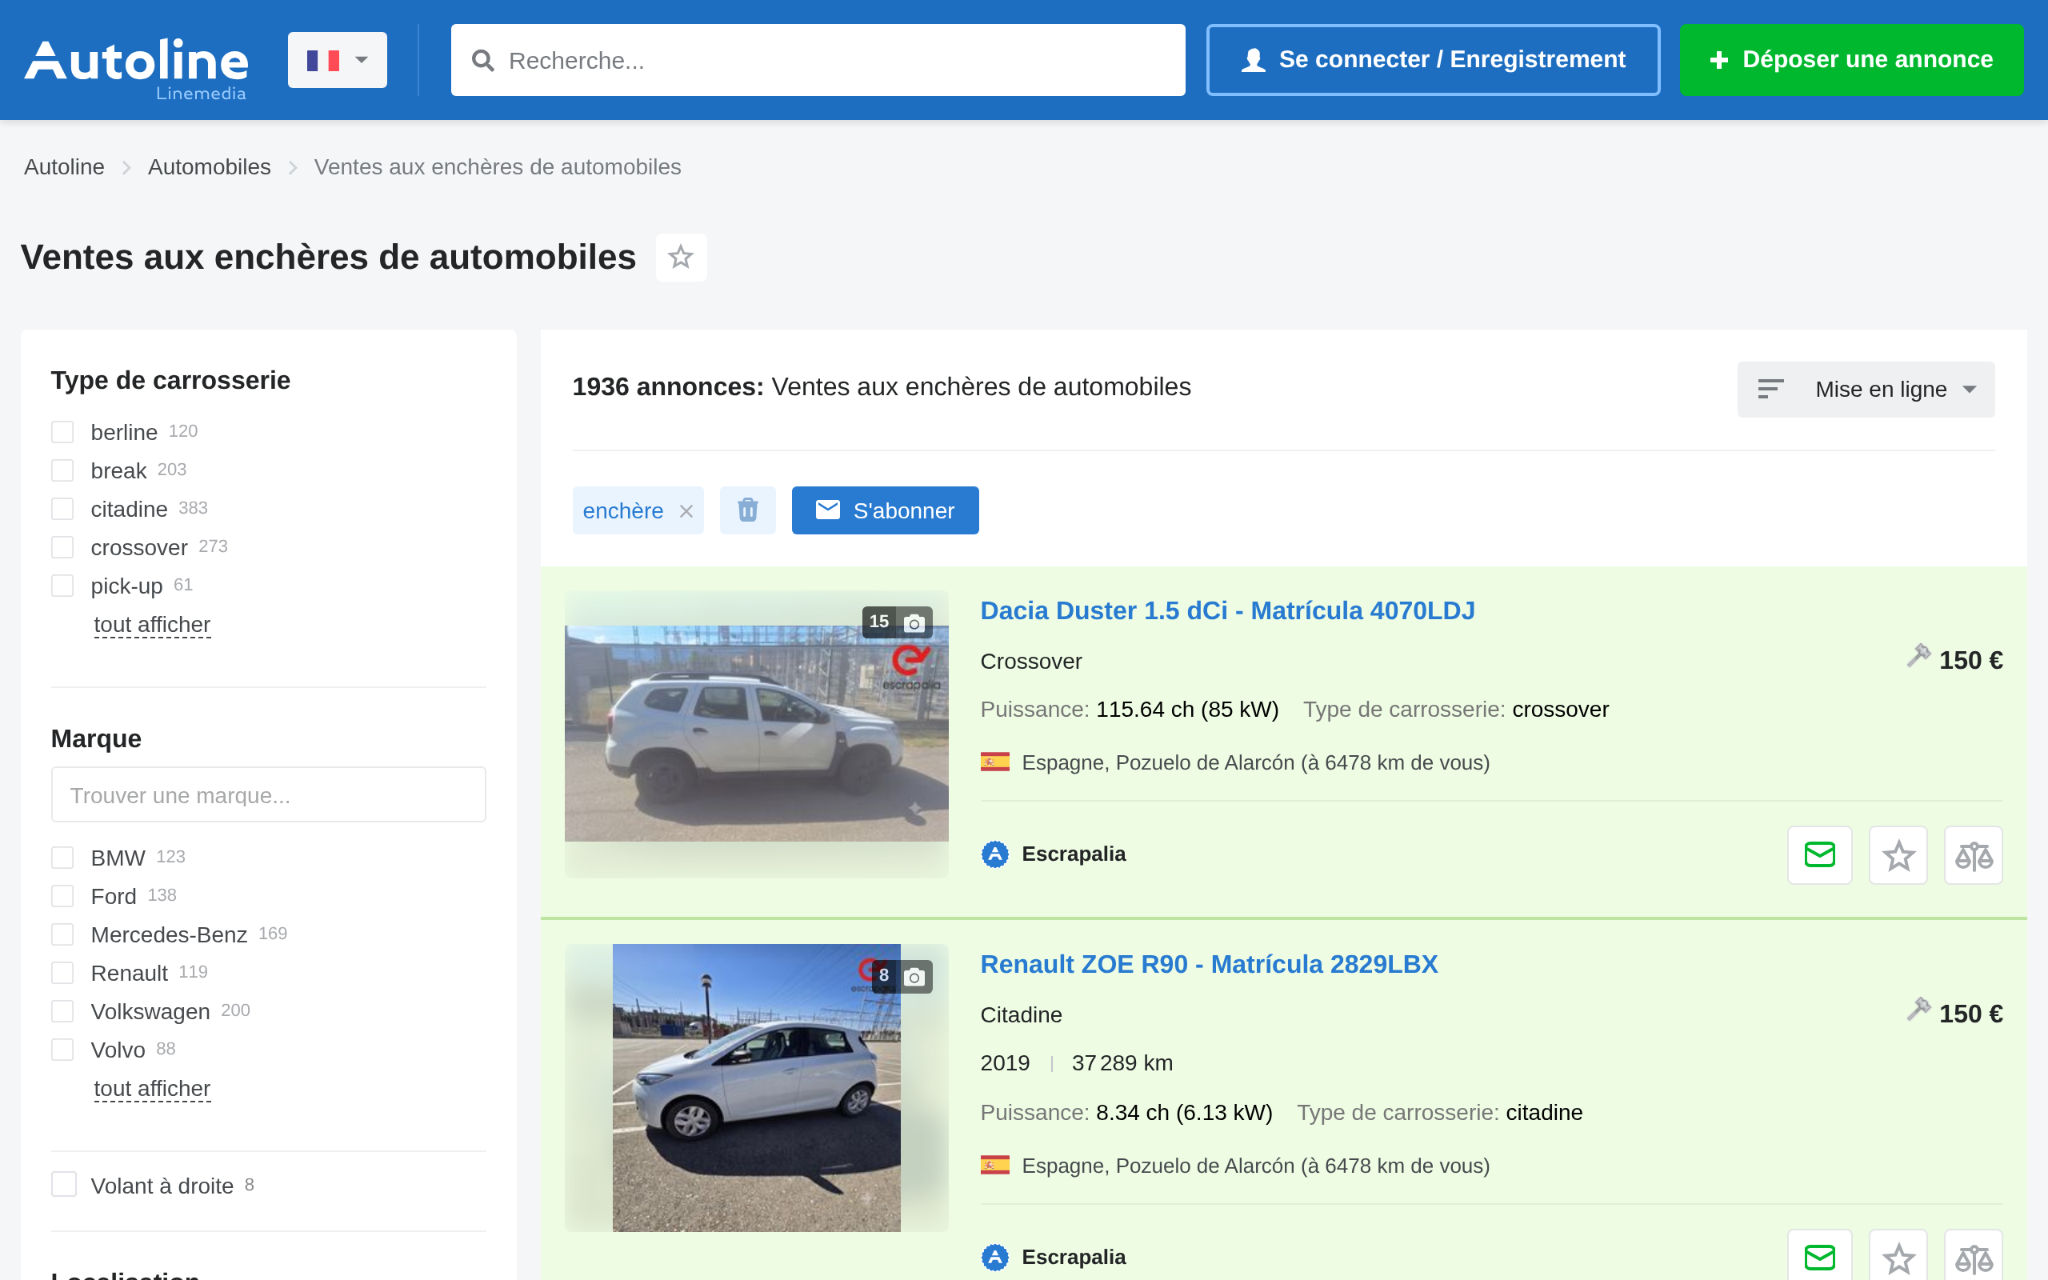Toggle the Volant à droite checkbox
The height and width of the screenshot is (1280, 2048).
click(64, 1185)
